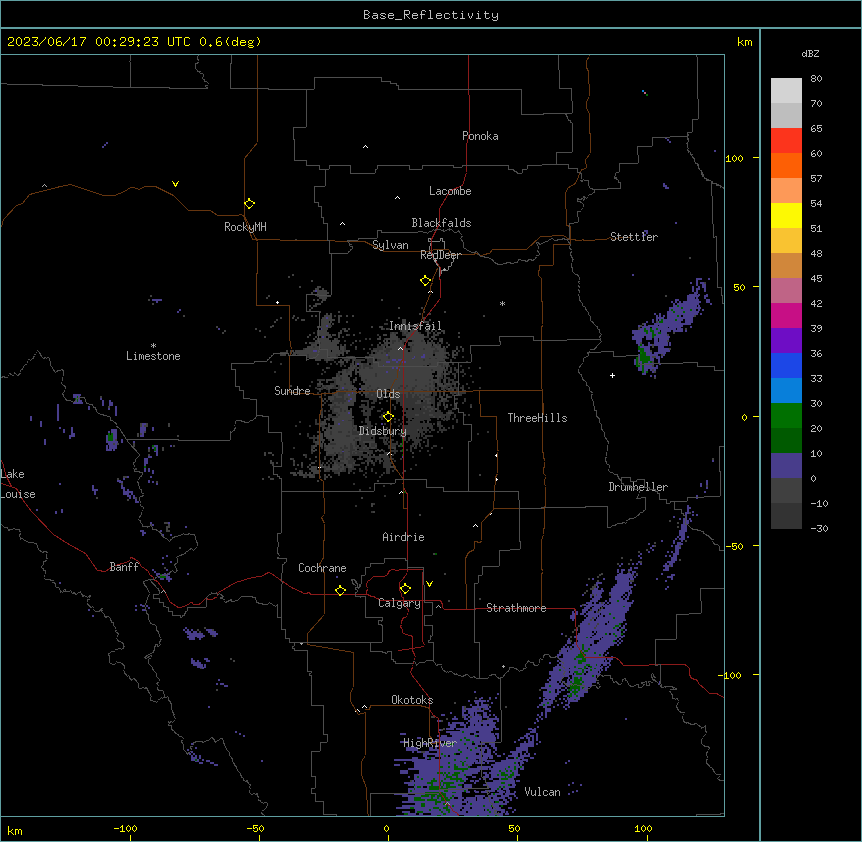
Task: Click the -30 value on dBZ scale
Action: pyautogui.click(x=819, y=528)
